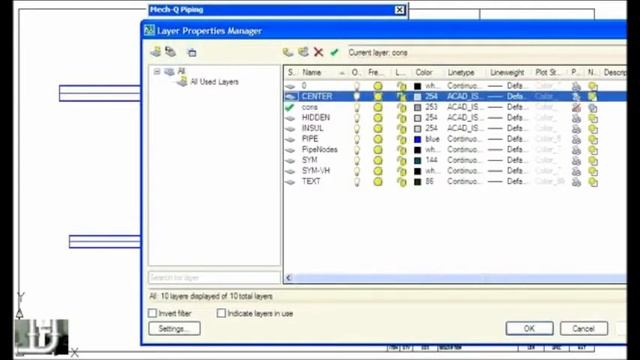Viewport: 640px width, 360px height.
Task: Open linetype for layer 0
Action: [464, 86]
